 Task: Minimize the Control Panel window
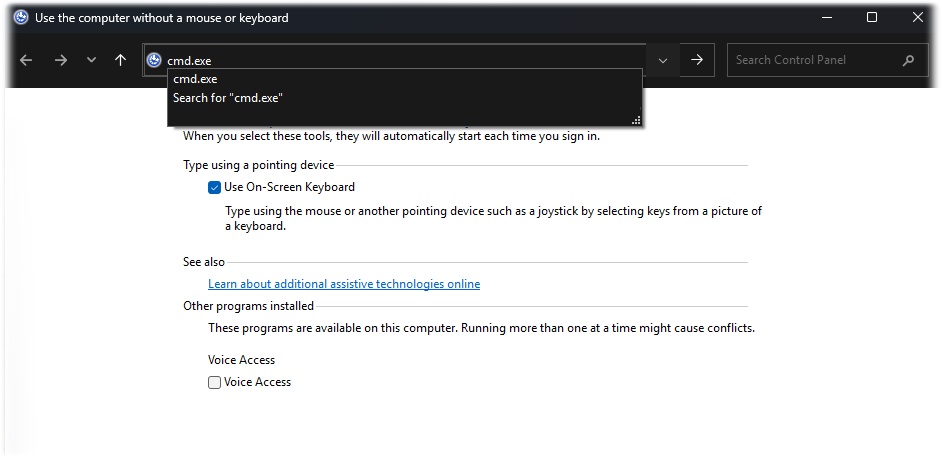(x=827, y=17)
